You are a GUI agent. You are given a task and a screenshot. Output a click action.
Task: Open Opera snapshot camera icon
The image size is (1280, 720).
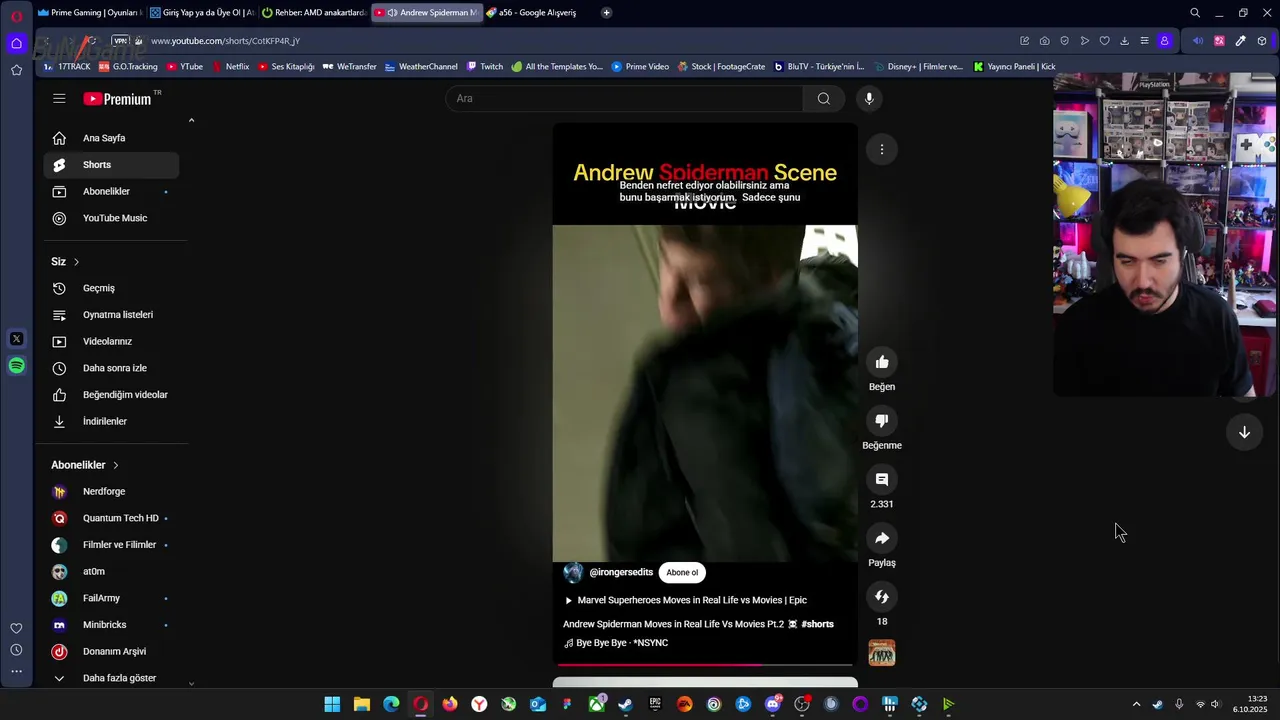tap(1044, 41)
